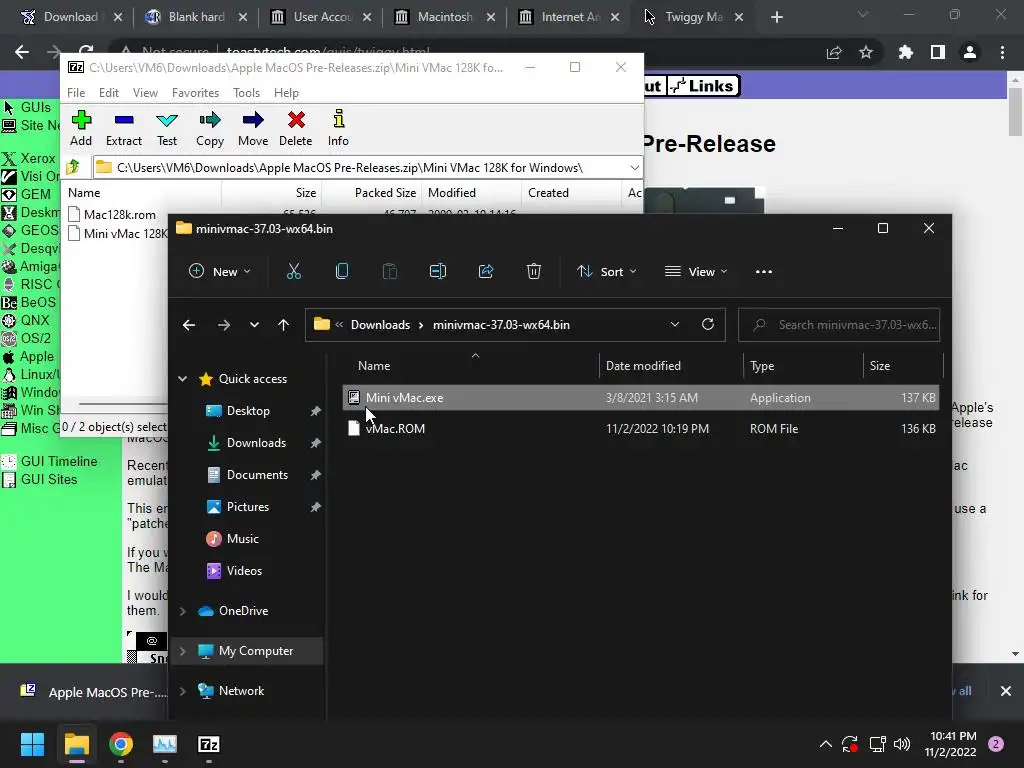This screenshot has width=1024, height=768.
Task: Click the Explorer Refresh icon
Action: pyautogui.click(x=708, y=324)
